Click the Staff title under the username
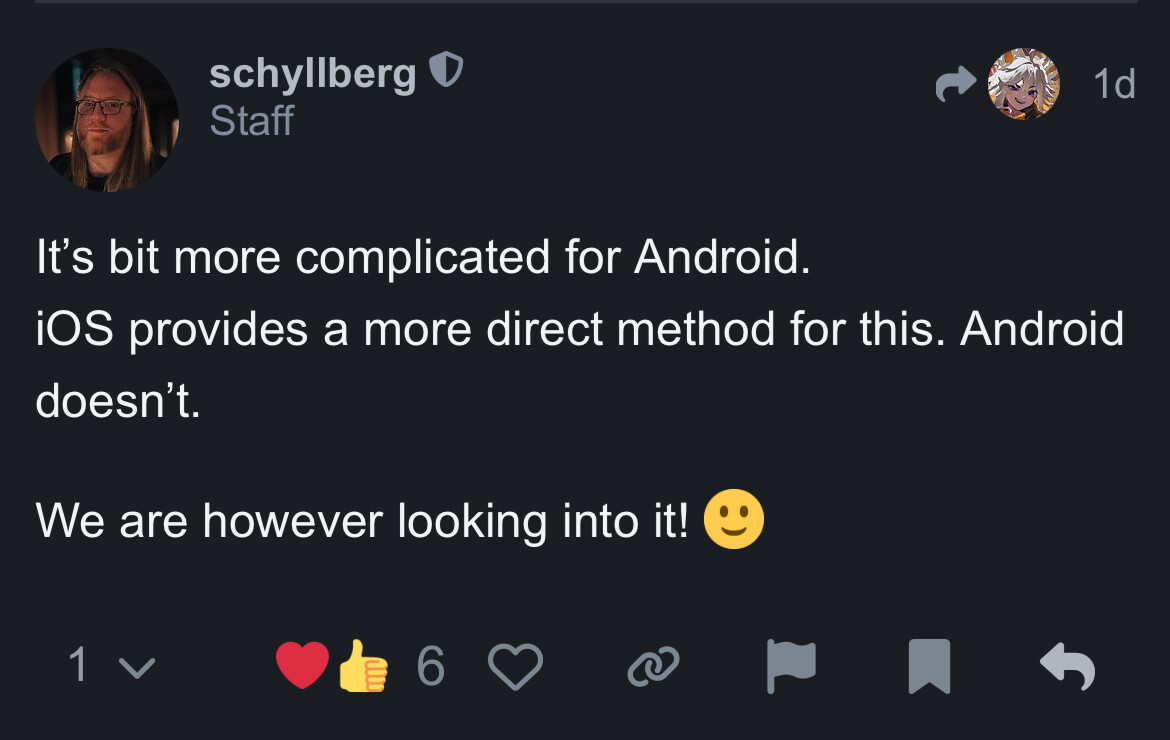 click(251, 121)
